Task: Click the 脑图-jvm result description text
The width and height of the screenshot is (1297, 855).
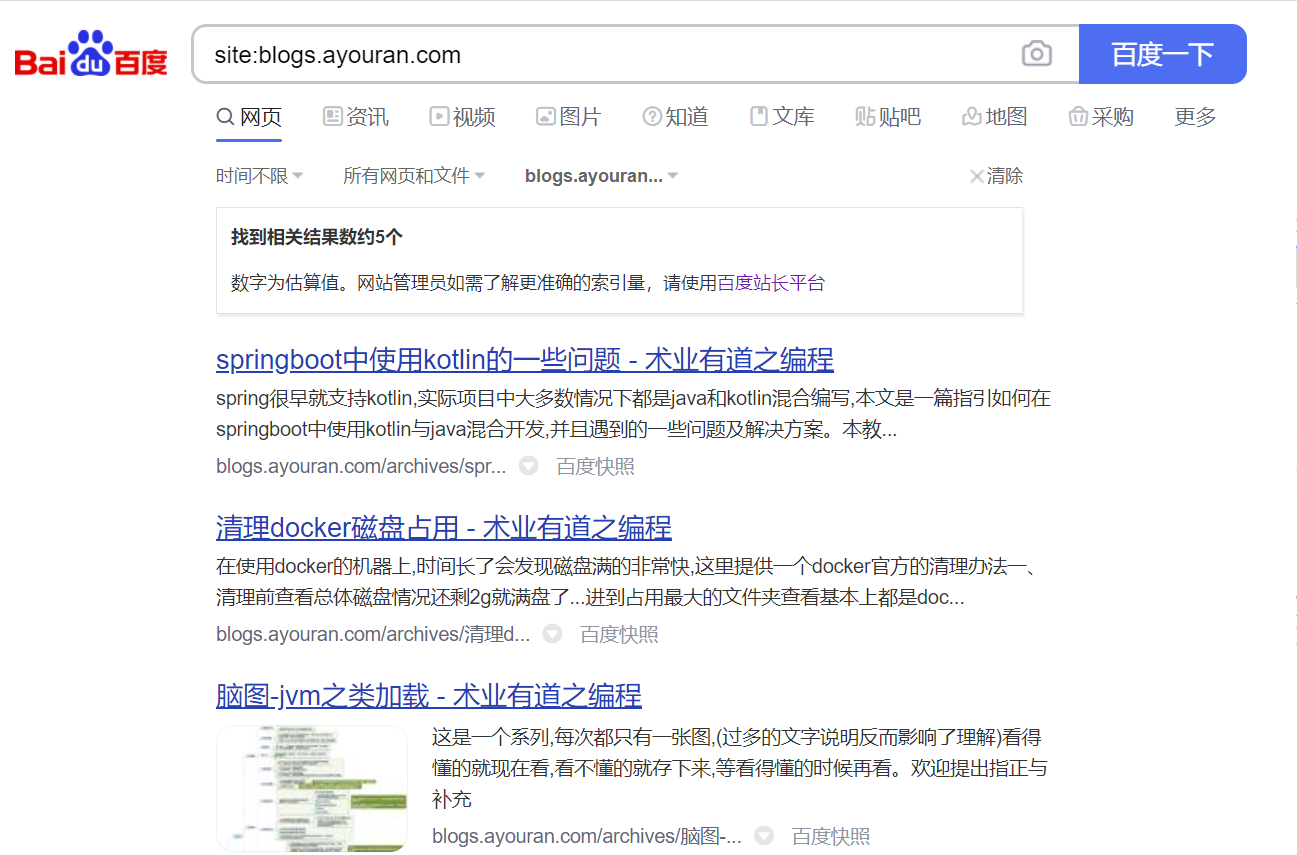Action: [740, 768]
